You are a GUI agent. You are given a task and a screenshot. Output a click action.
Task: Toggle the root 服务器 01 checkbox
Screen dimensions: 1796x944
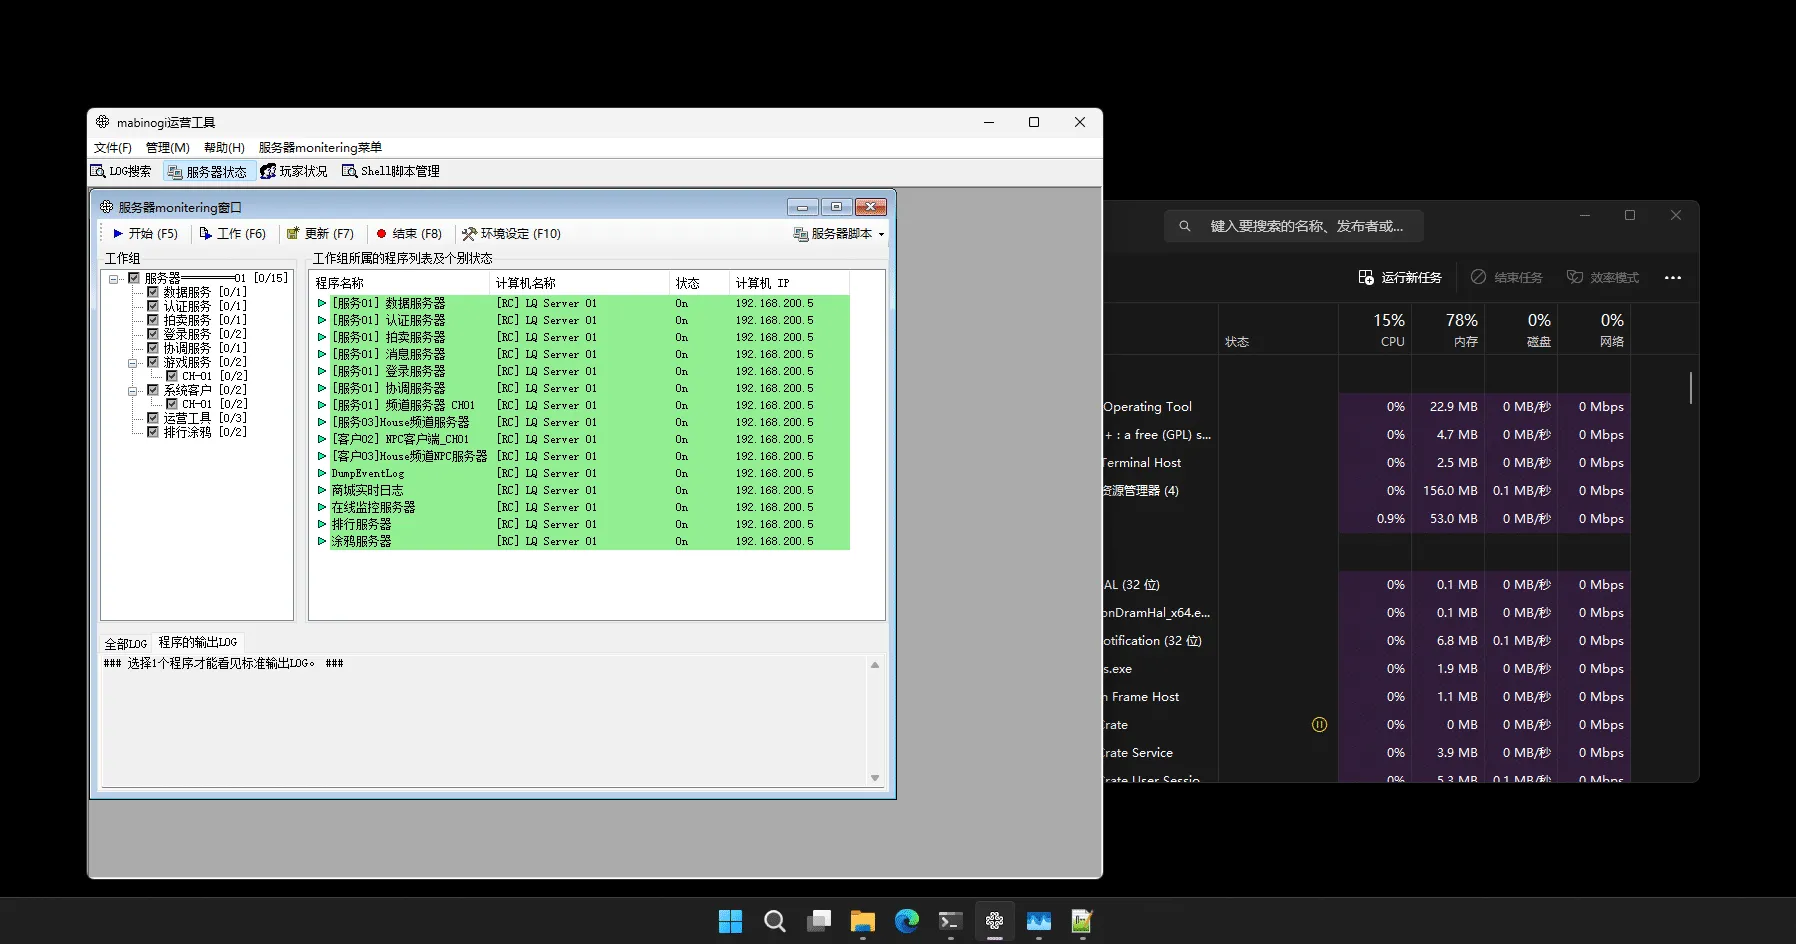134,278
